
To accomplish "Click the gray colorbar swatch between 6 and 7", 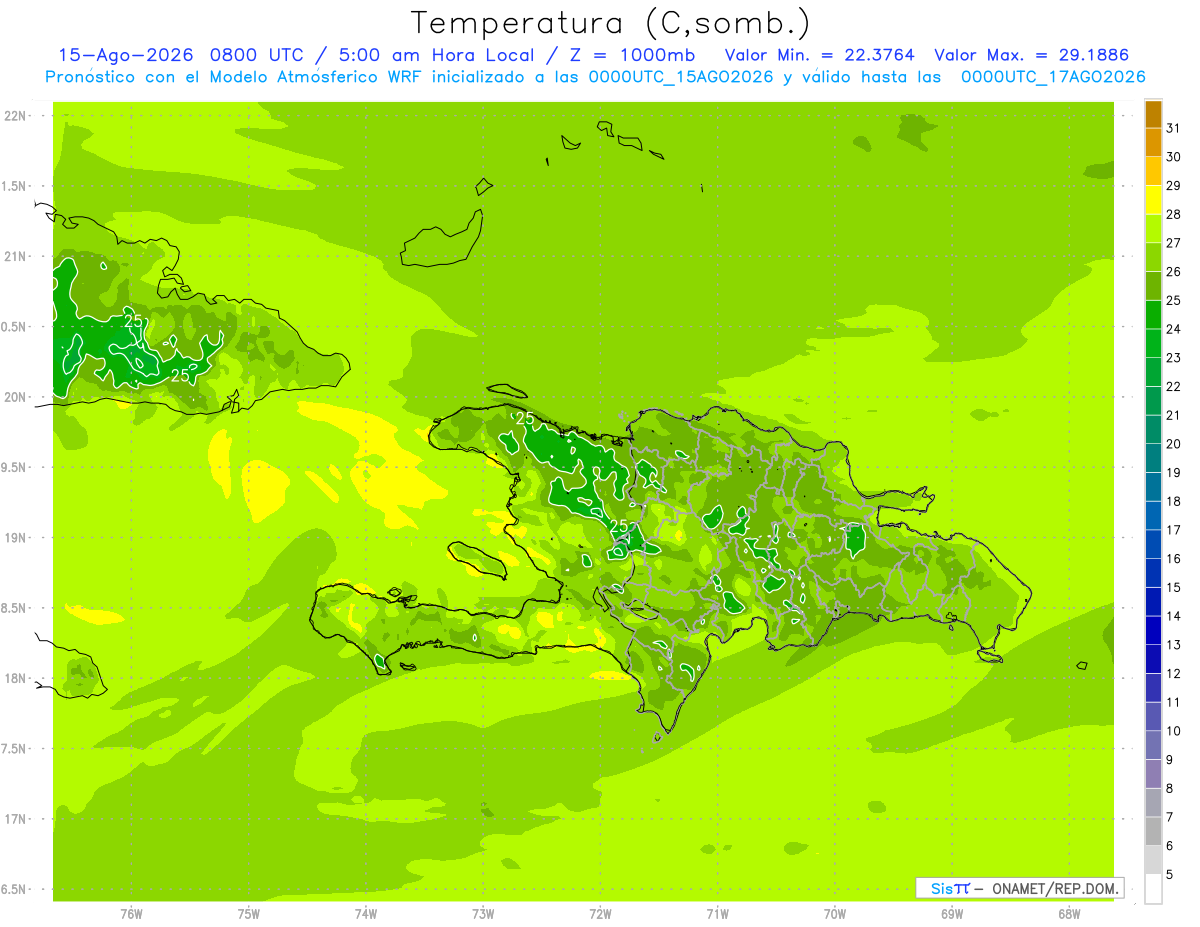I will 1153,831.
